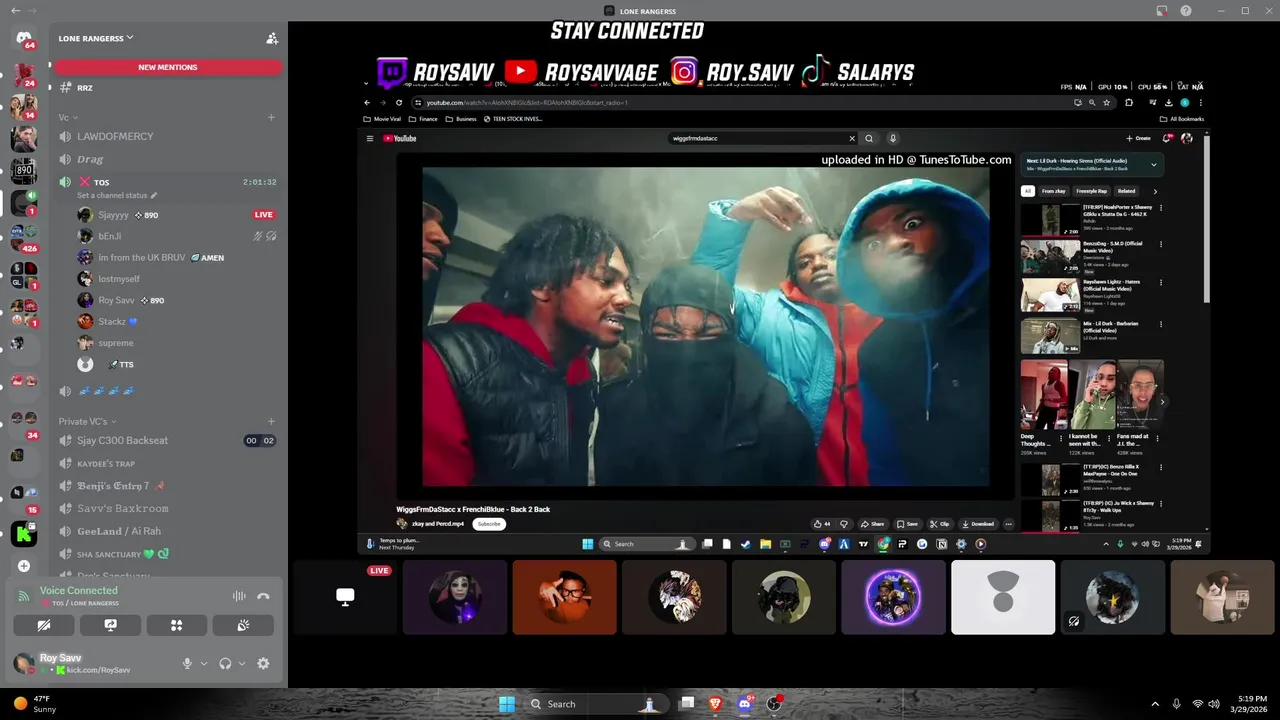Open the activities launcher button

176,625
